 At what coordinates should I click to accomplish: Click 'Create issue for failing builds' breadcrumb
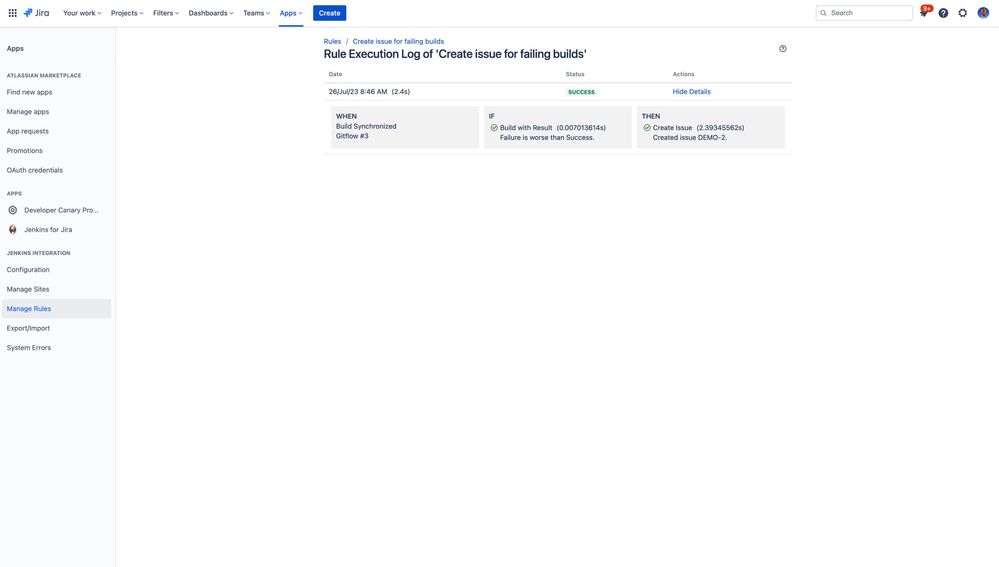pos(398,41)
